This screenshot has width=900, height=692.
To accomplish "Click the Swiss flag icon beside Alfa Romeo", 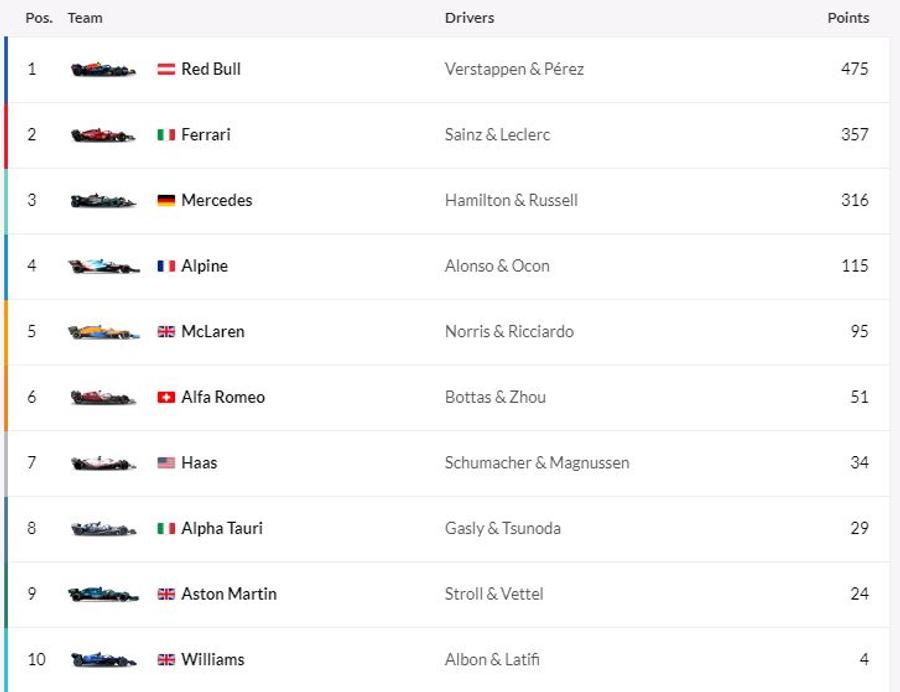I will [x=166, y=397].
